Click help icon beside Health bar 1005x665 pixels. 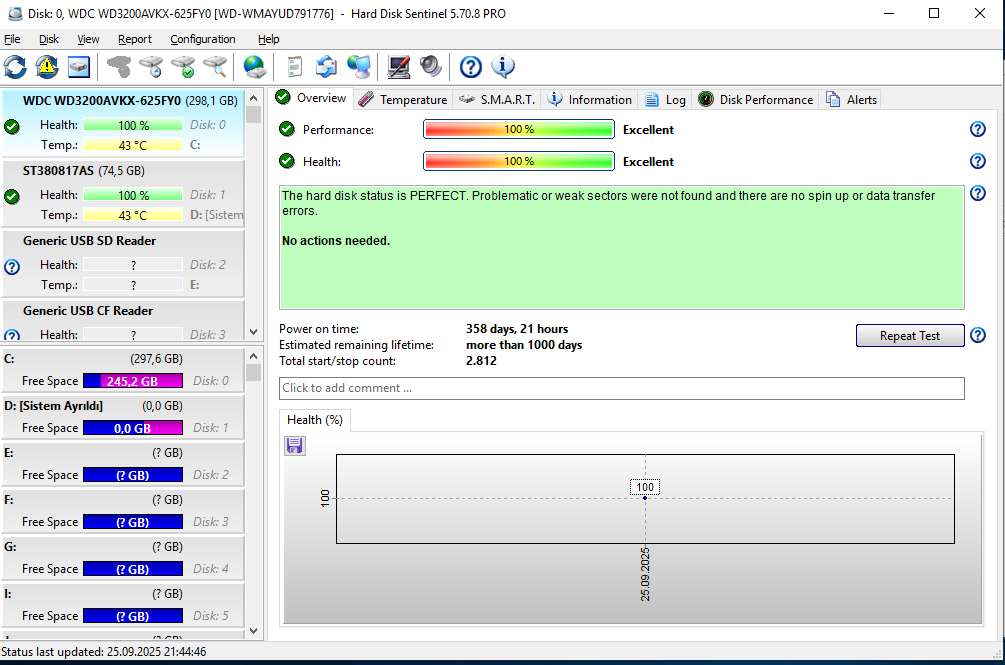point(977,161)
